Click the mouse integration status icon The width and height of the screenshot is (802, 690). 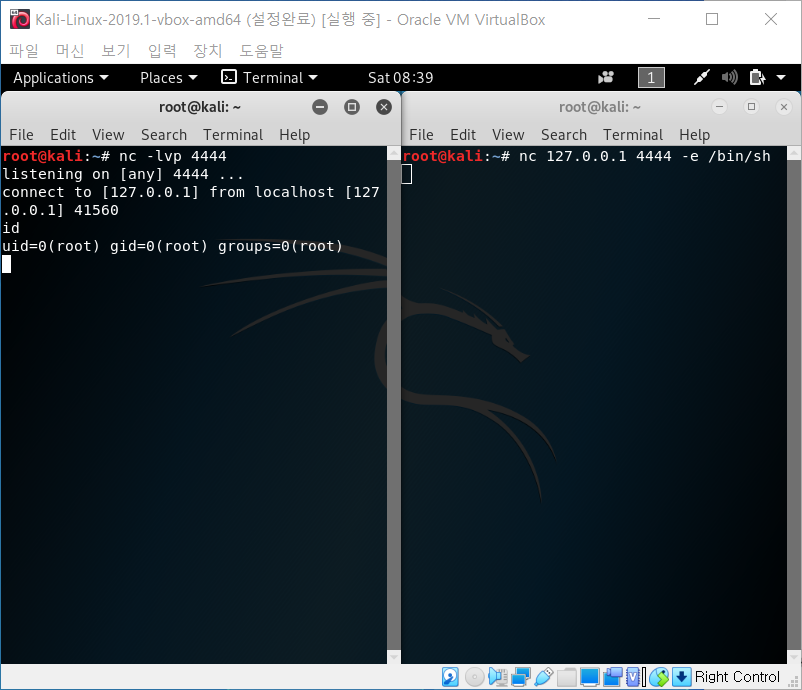[x=659, y=677]
